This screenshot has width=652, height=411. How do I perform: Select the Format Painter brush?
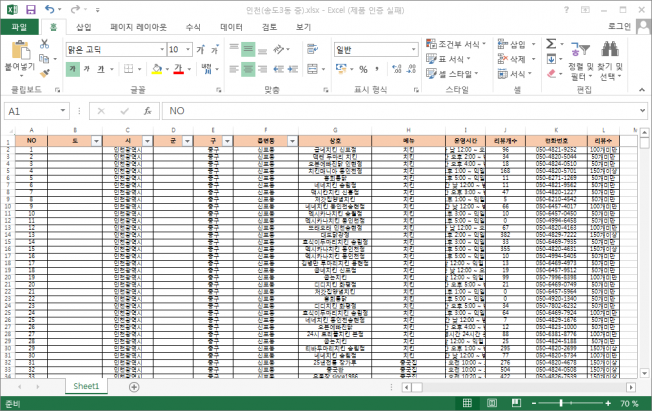[x=44, y=73]
